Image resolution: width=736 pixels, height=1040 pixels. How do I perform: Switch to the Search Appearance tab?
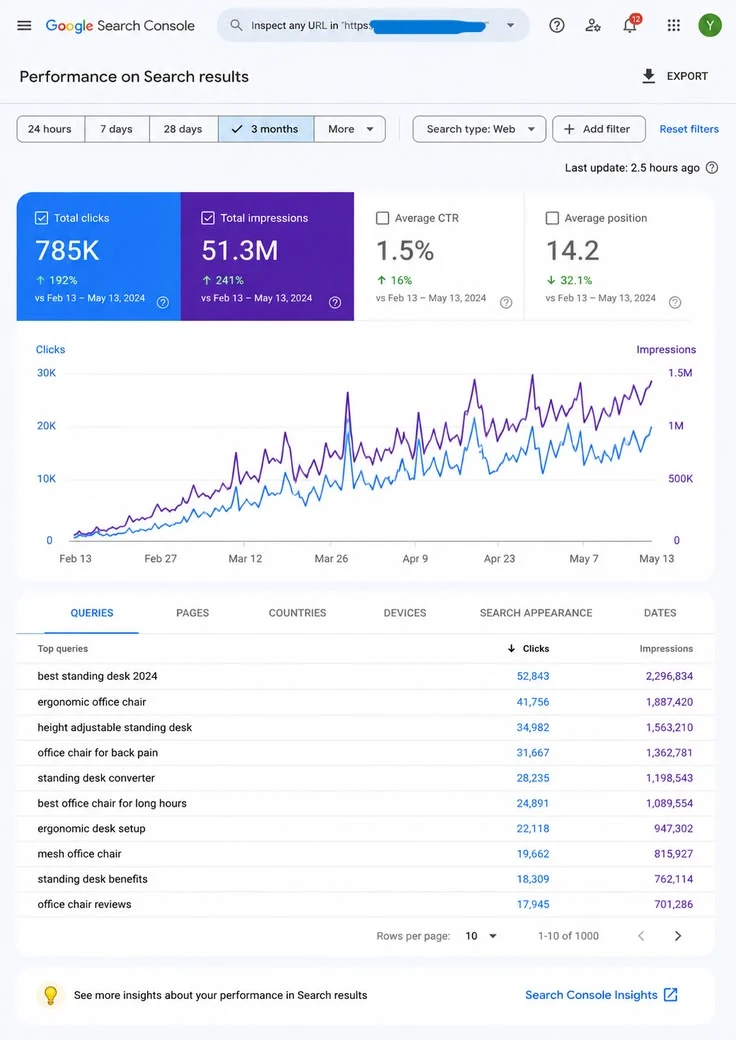(x=536, y=613)
